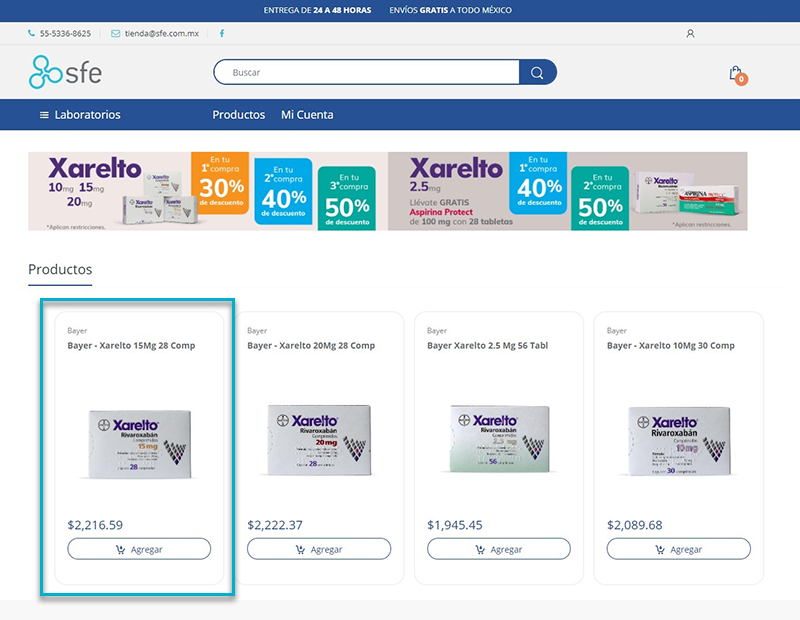This screenshot has height=620, width=800.
Task: Click Bayer brand label above Xarelto 2.5 Mg
Action: click(437, 331)
